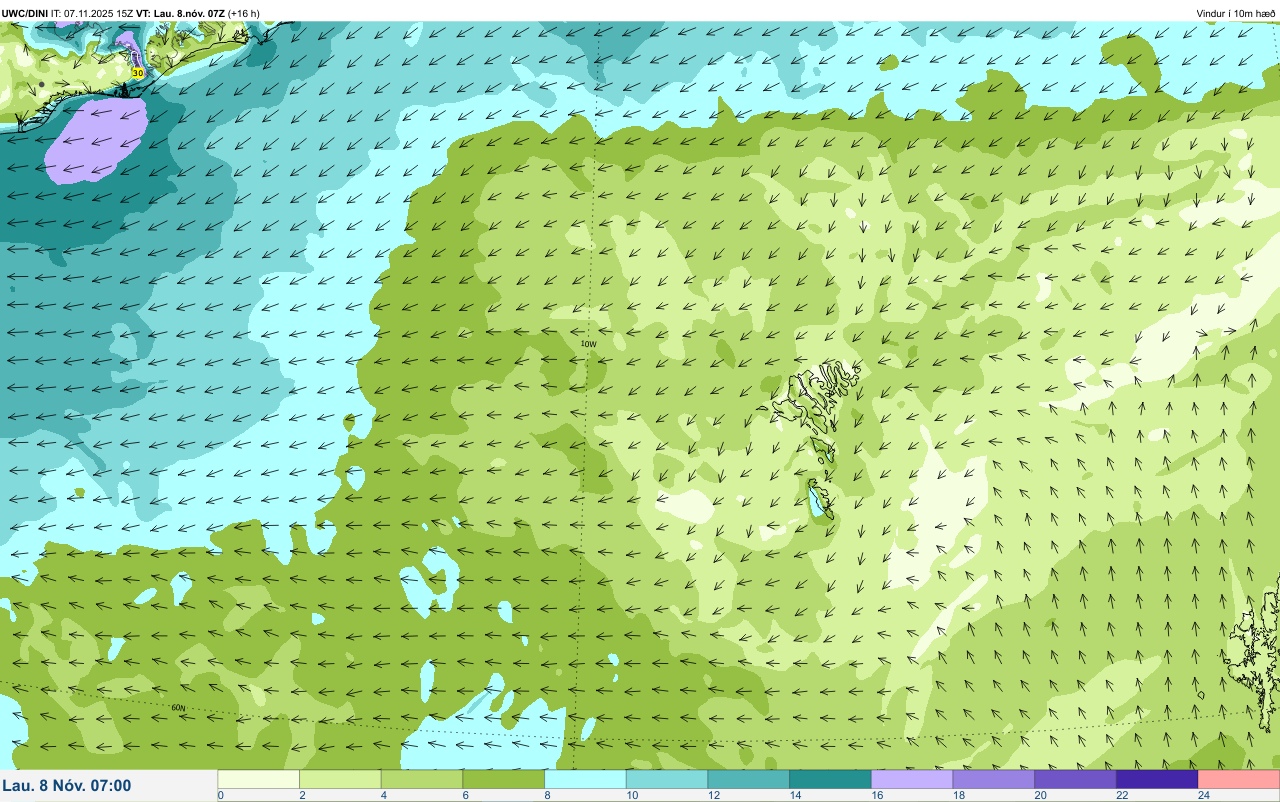Click the large purple high-wind area

pos(96,140)
